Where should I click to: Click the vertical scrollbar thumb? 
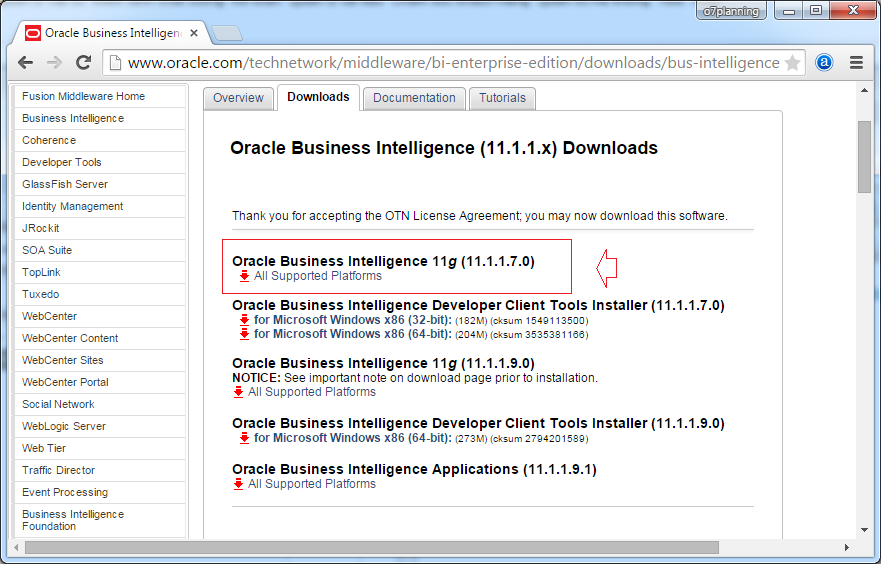[x=864, y=157]
